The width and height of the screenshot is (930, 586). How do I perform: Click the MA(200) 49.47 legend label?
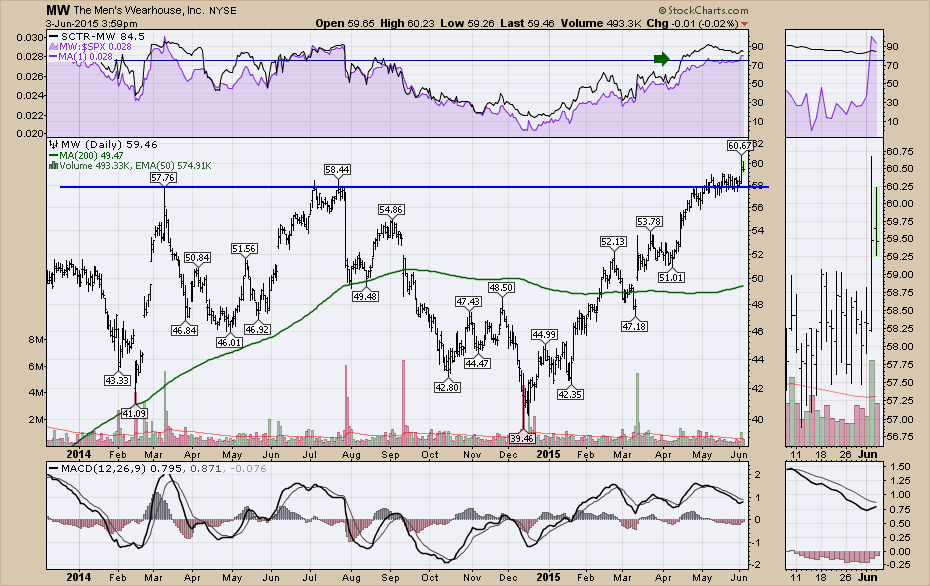click(87, 155)
